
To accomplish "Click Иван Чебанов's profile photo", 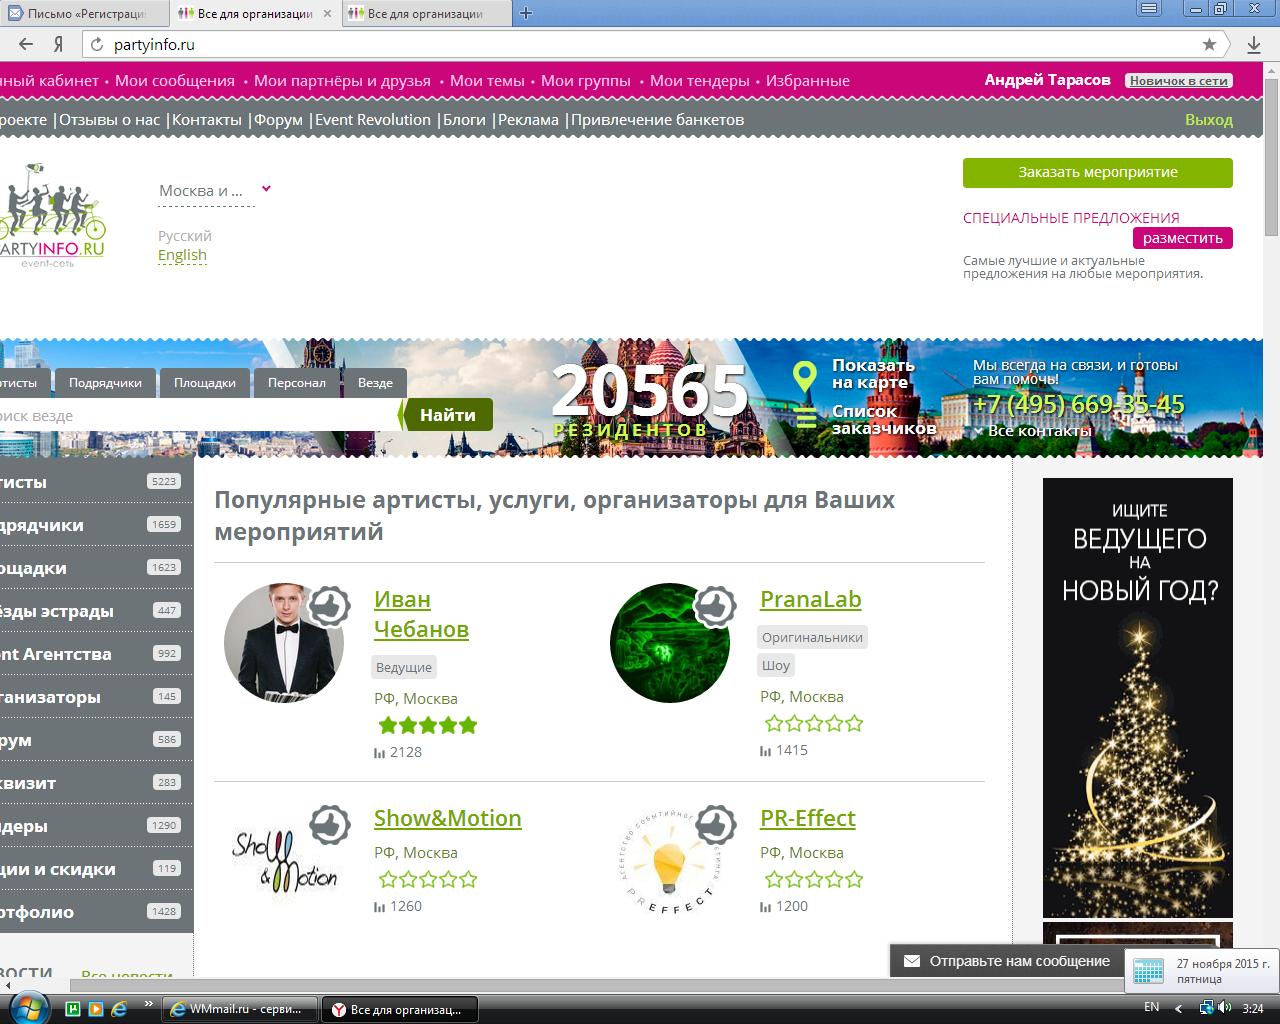I will click(x=284, y=644).
